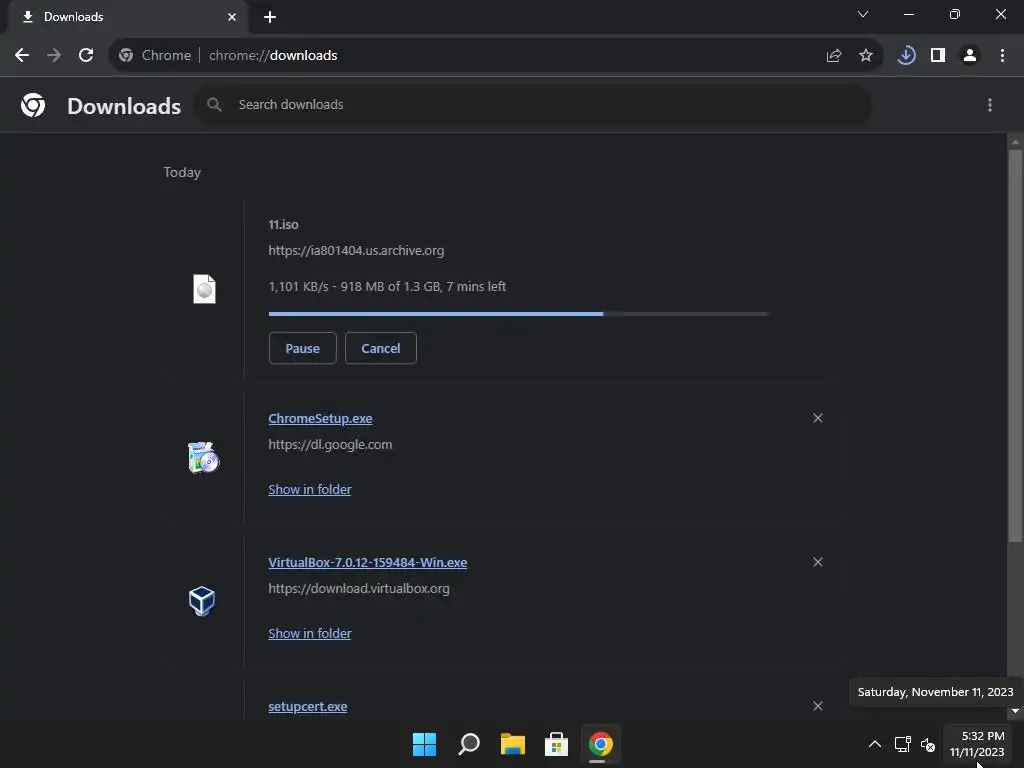Remove VirtualBox installer from the list

click(x=818, y=562)
